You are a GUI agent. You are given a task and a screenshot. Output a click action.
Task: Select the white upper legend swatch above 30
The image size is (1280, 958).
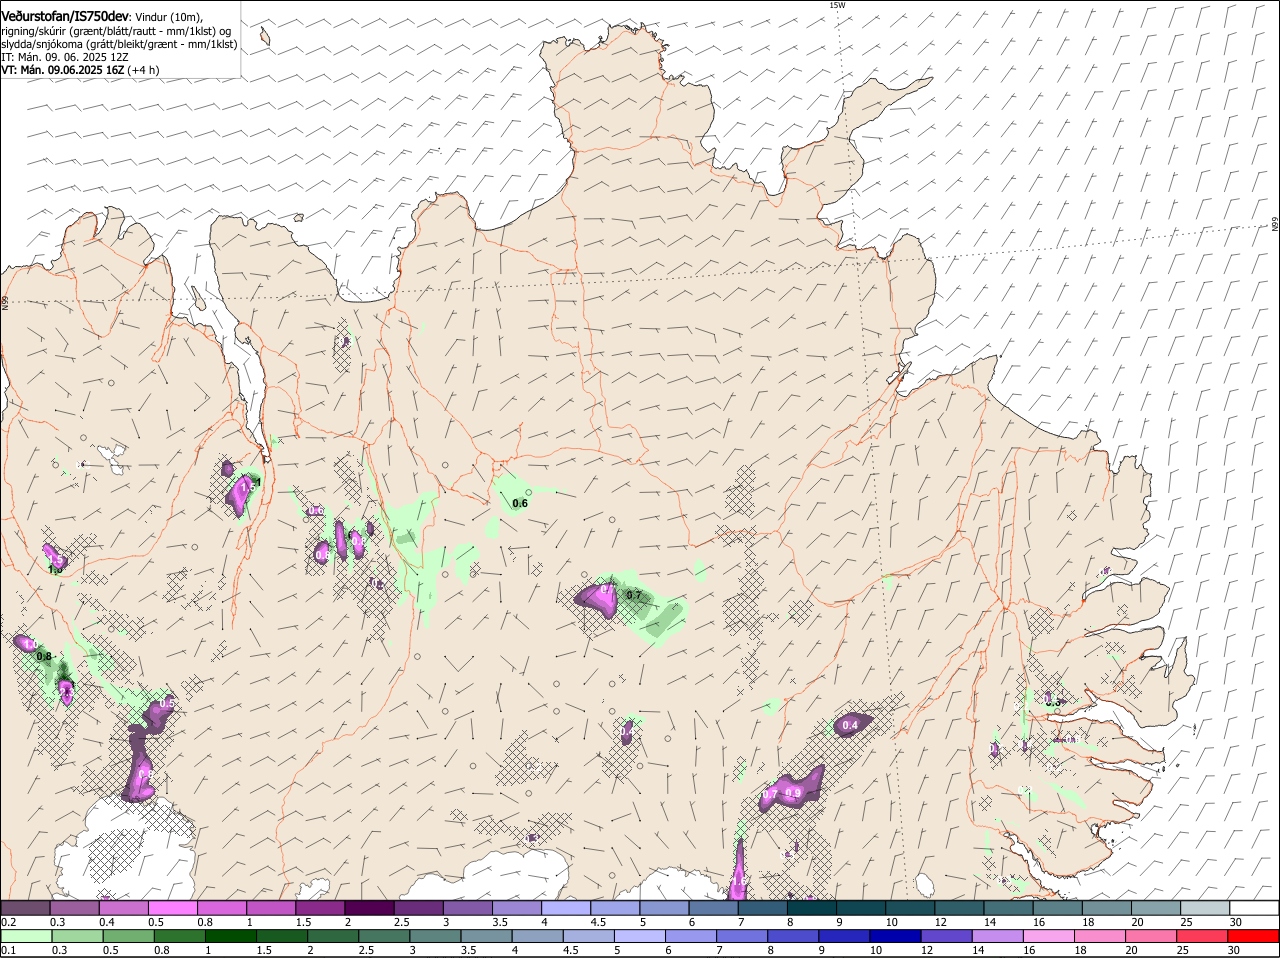coord(1254,908)
